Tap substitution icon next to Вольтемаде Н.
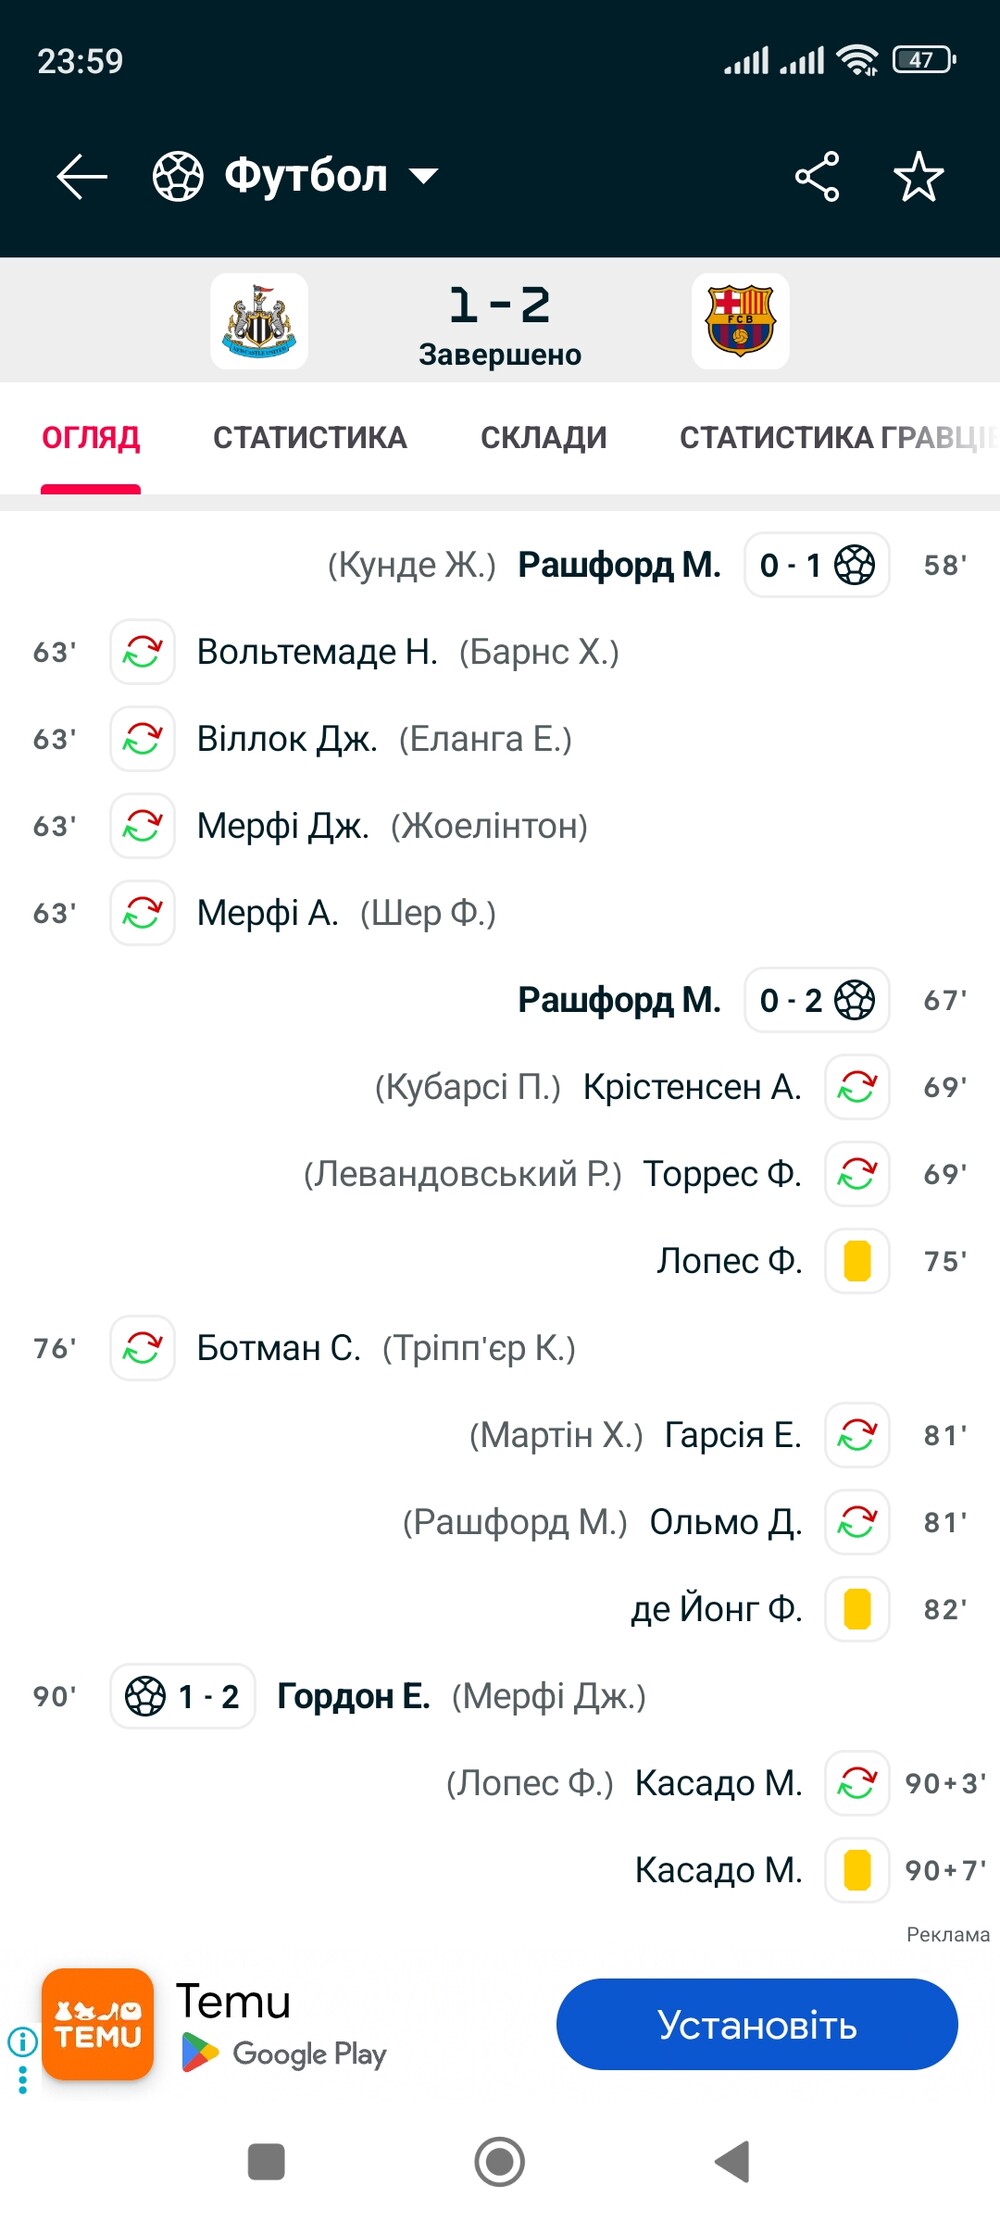The image size is (1000, 2222). [x=143, y=652]
